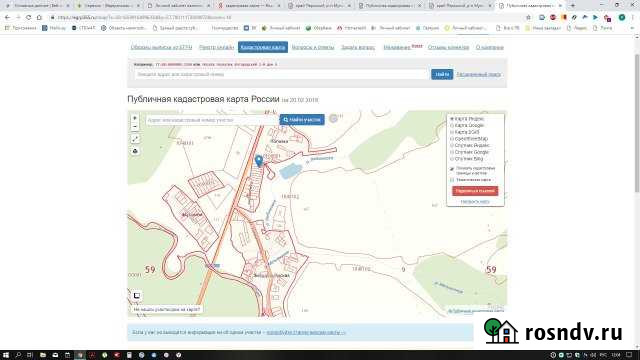
Task: Switch to the last open browser tab
Action: pos(529,6)
